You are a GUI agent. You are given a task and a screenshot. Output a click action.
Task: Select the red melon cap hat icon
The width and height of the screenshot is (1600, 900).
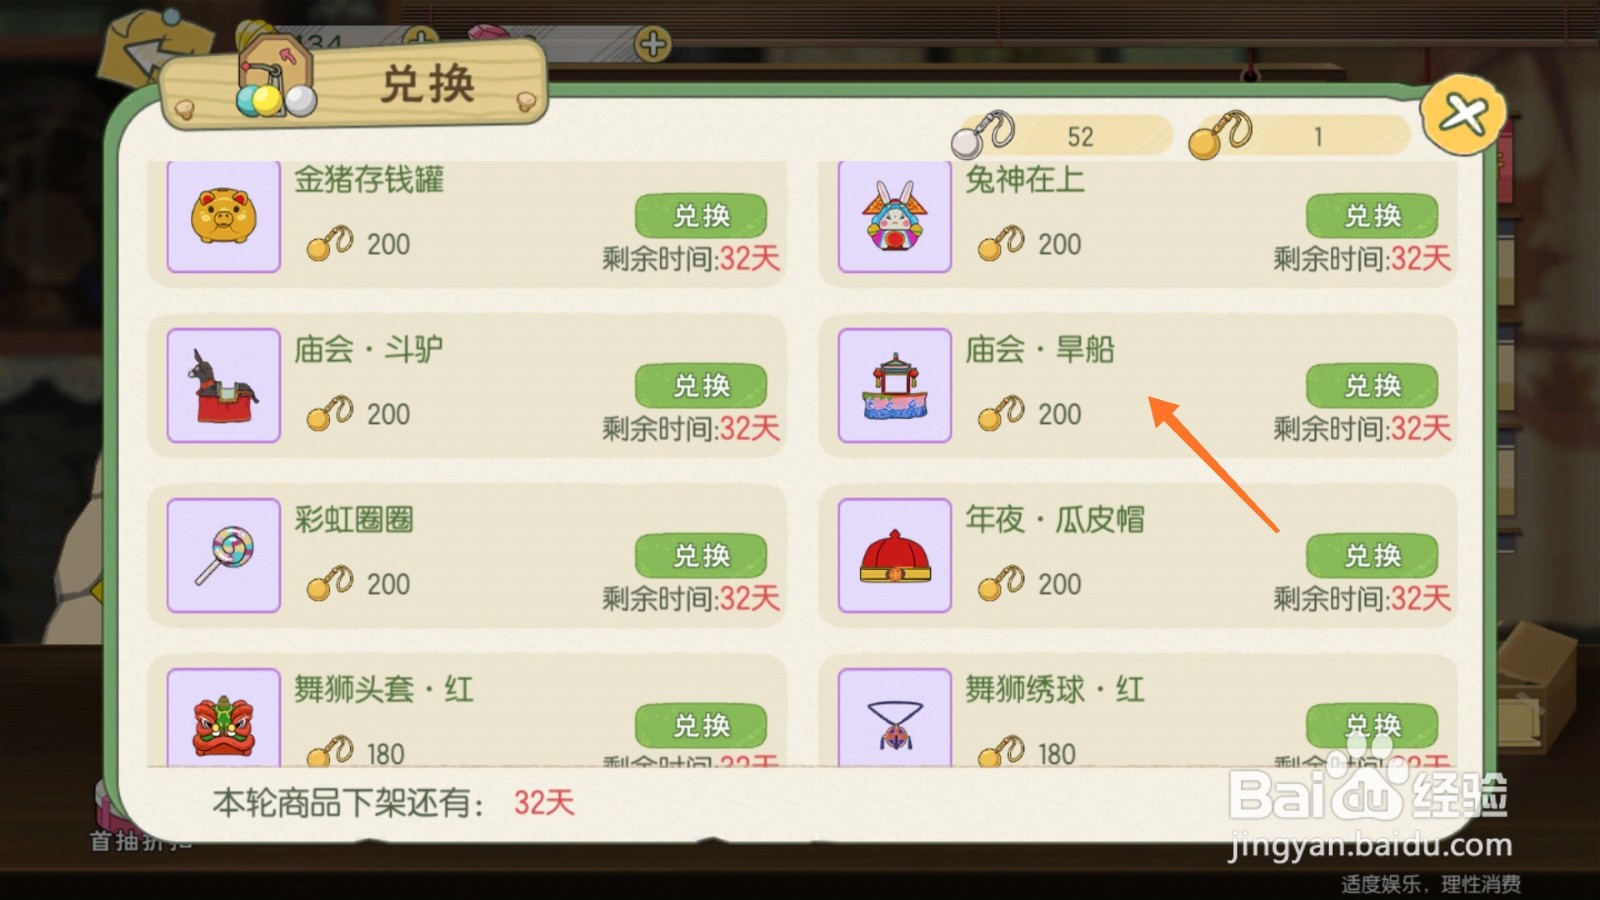895,555
